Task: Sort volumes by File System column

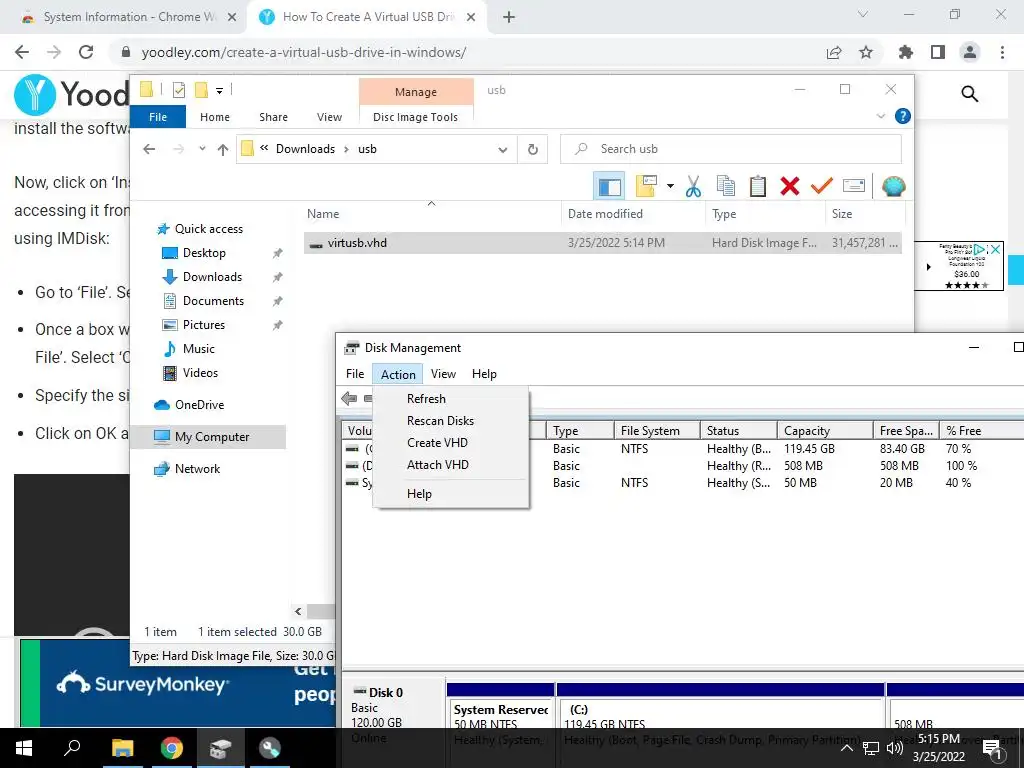Action: [x=656, y=431]
